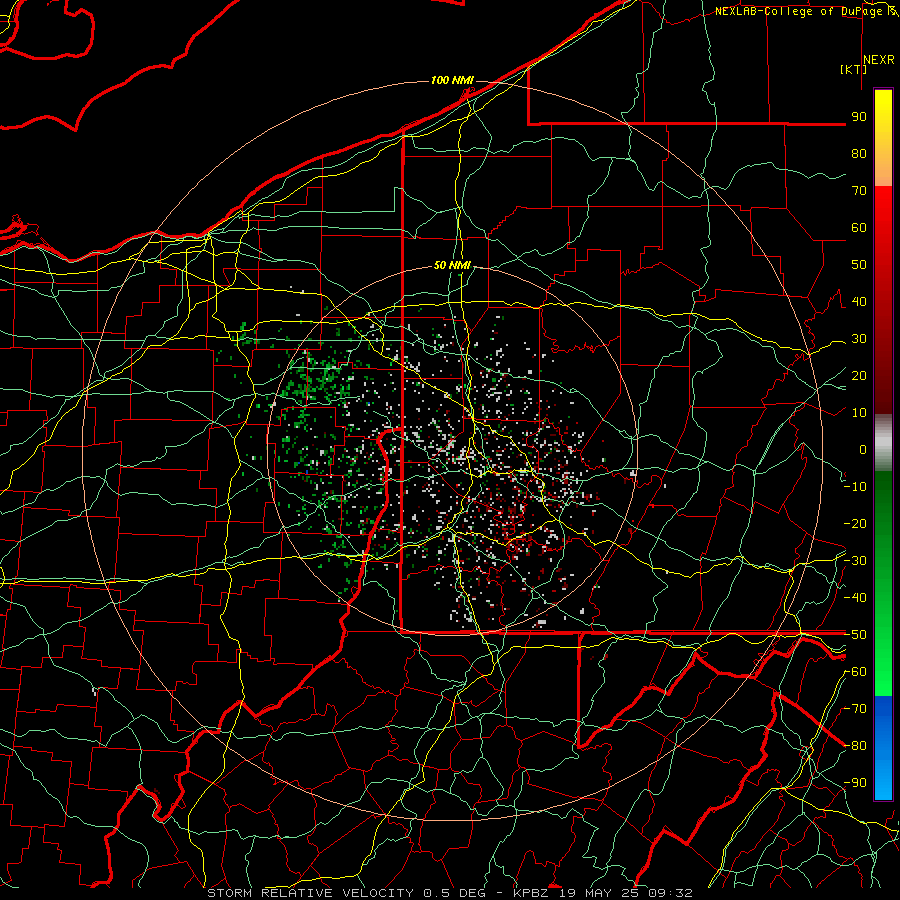
Task: Click the "-40" value on the velocity scale
Action: point(855,598)
